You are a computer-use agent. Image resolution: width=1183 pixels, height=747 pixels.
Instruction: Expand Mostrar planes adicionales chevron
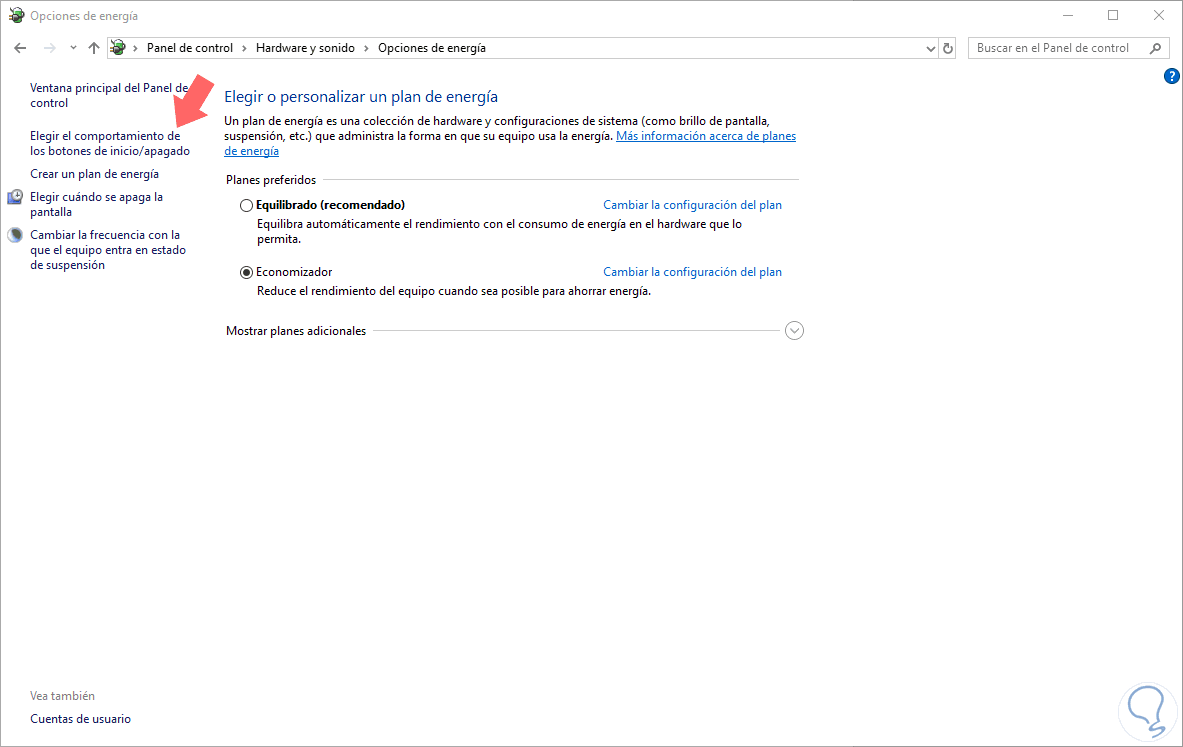[x=794, y=330]
